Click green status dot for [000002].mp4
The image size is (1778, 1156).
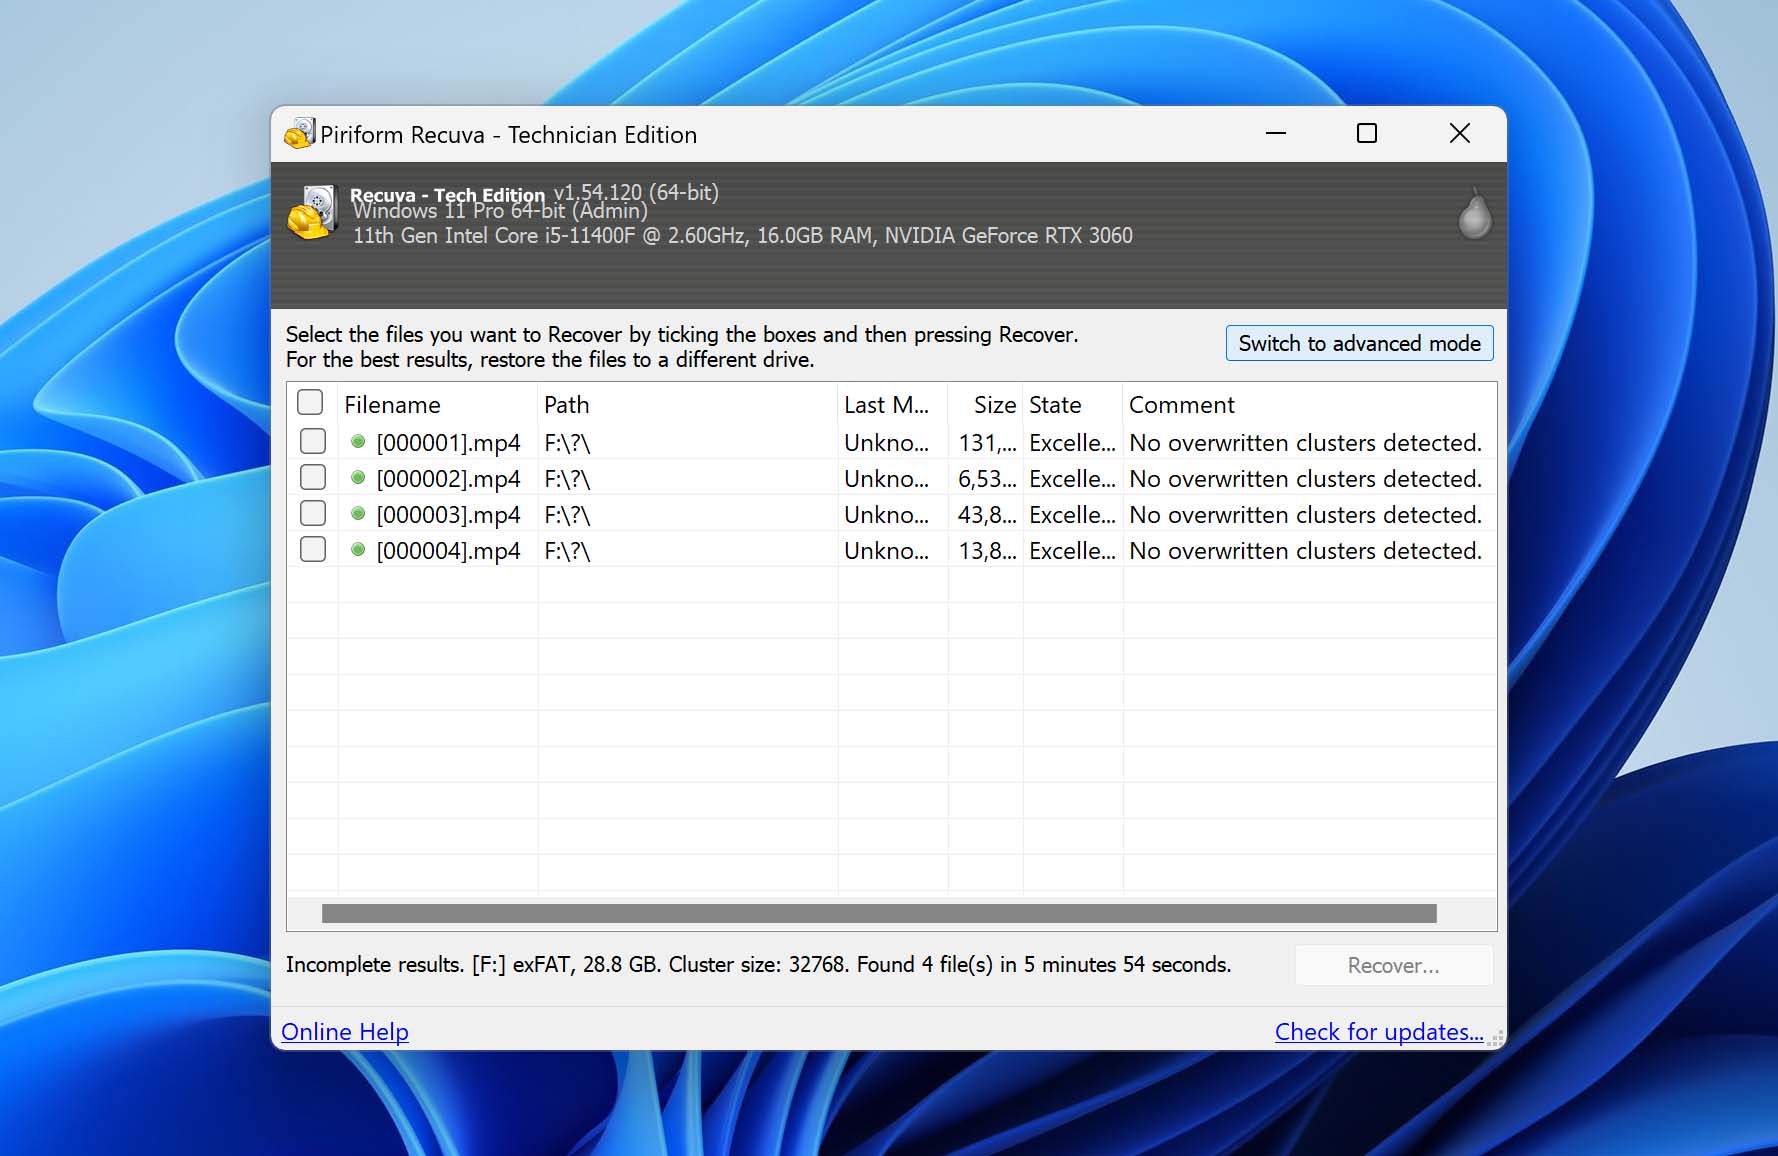point(358,477)
